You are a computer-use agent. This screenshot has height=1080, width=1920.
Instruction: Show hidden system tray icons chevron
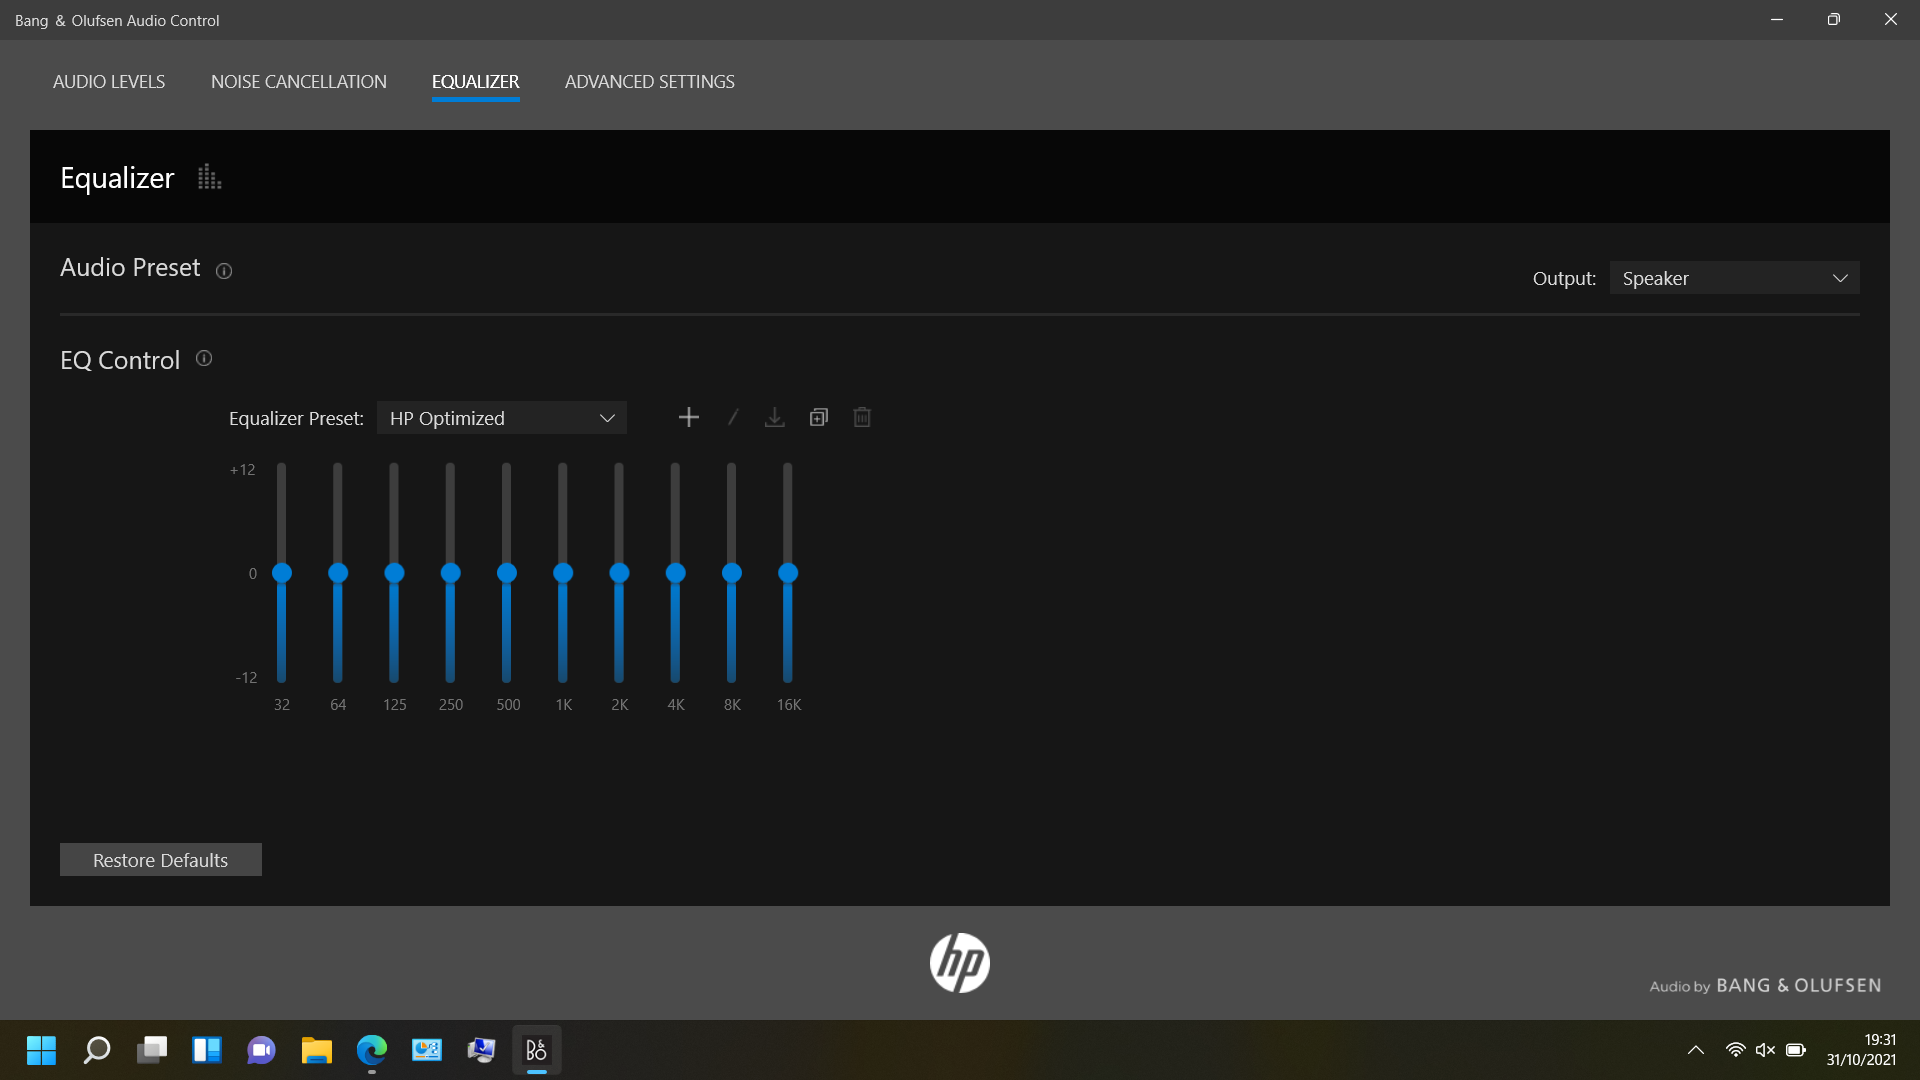(x=1696, y=1050)
